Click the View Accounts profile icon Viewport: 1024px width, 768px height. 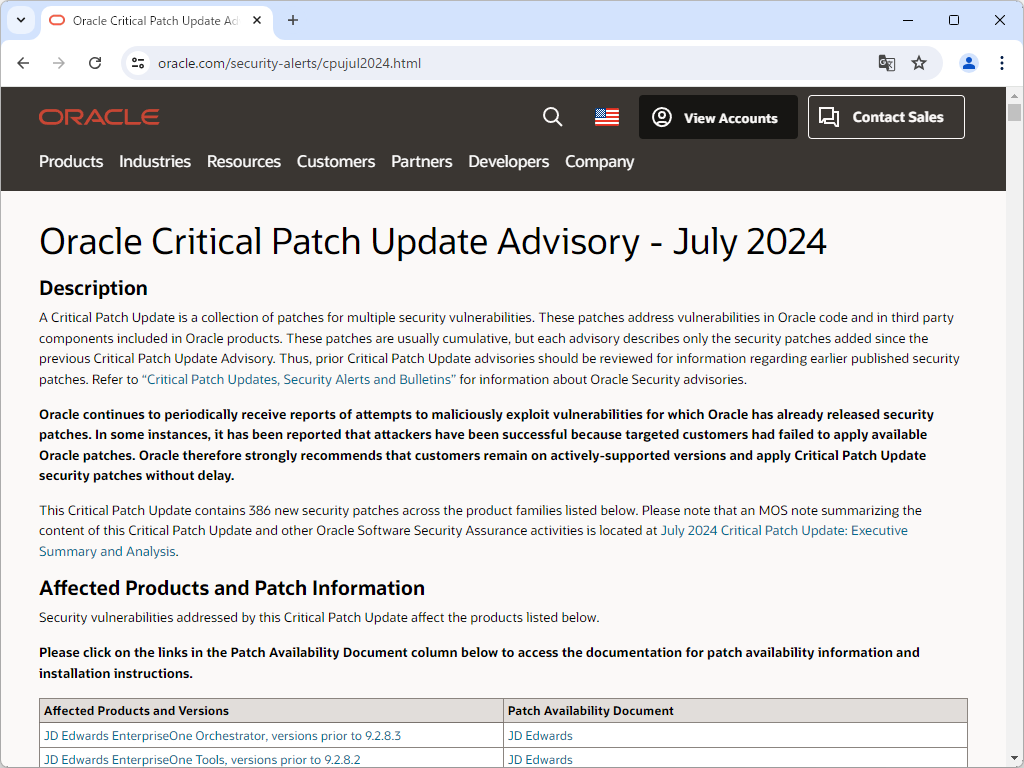click(661, 117)
